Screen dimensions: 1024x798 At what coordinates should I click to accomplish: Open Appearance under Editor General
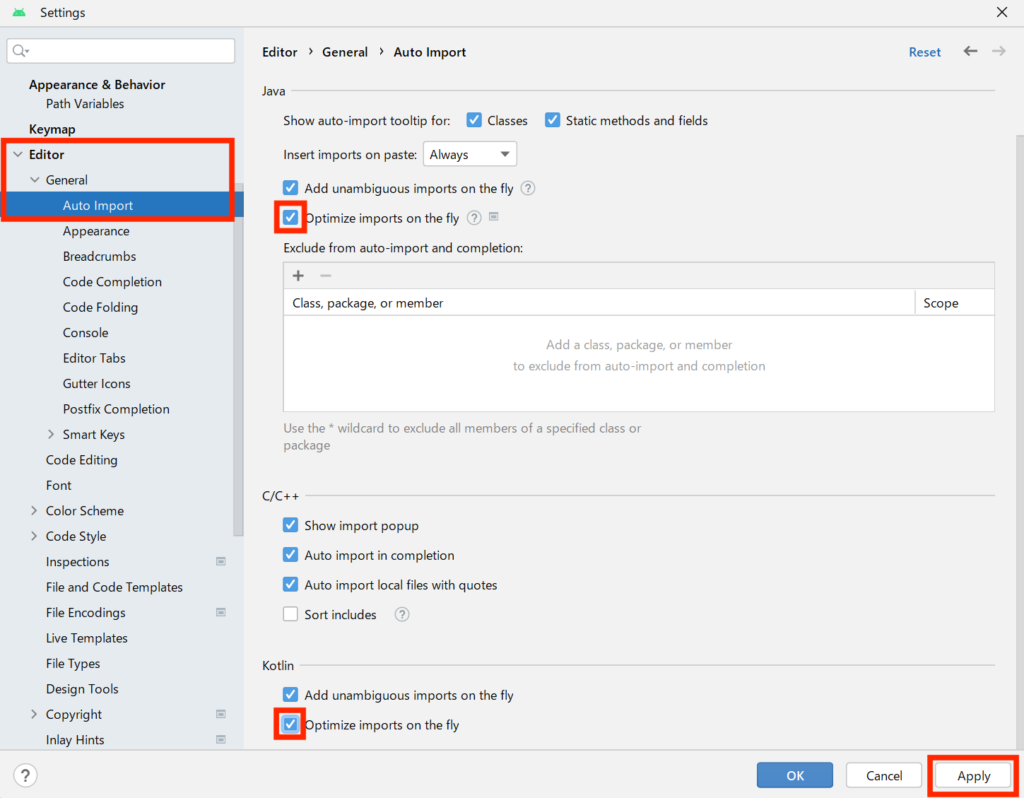[96, 231]
